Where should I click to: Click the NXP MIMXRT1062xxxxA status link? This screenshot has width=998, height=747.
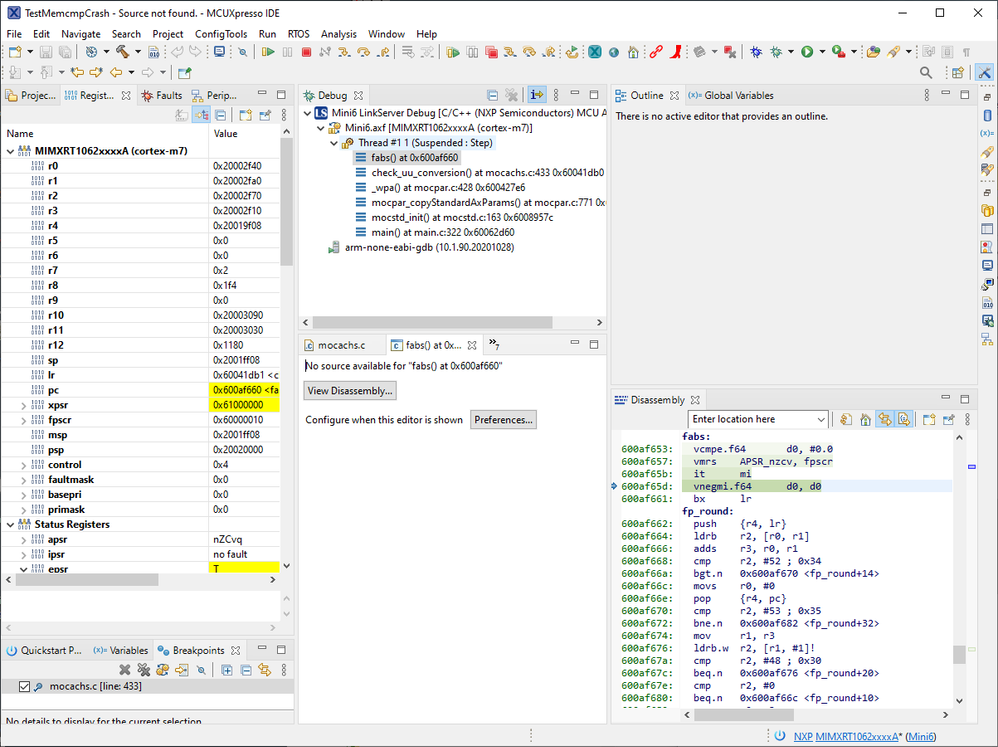click(x=846, y=736)
